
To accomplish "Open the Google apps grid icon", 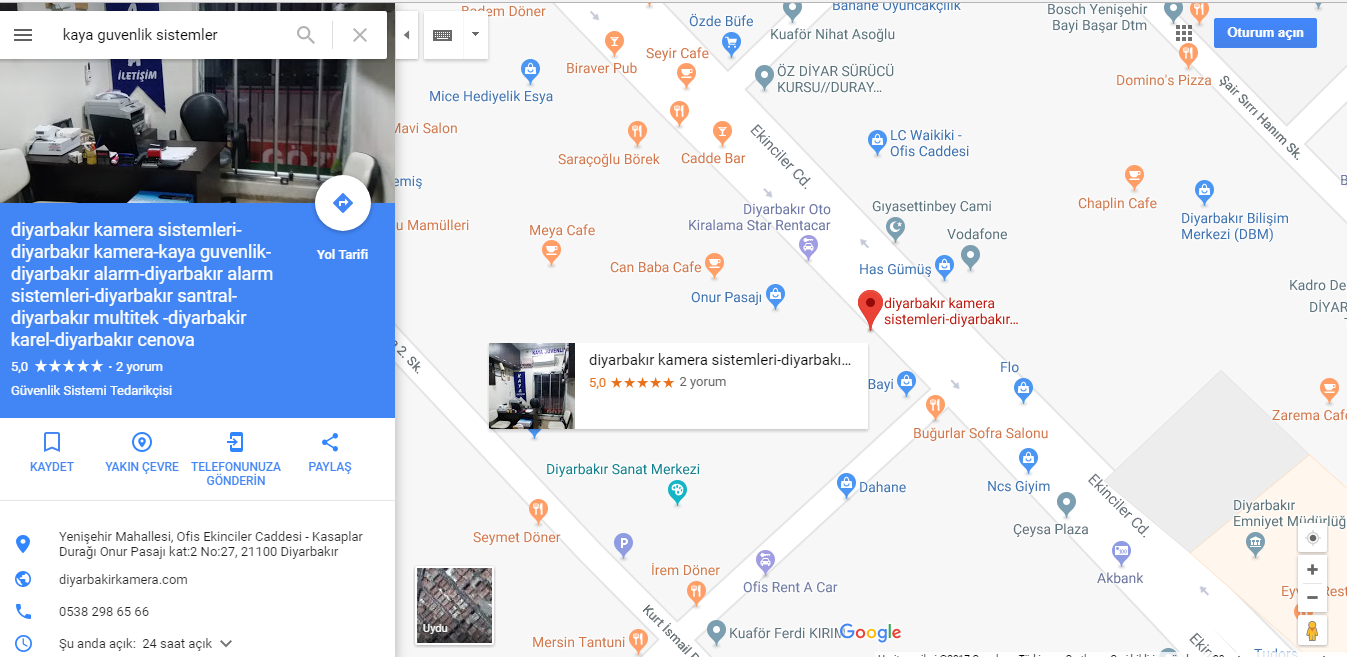I will click(1184, 33).
